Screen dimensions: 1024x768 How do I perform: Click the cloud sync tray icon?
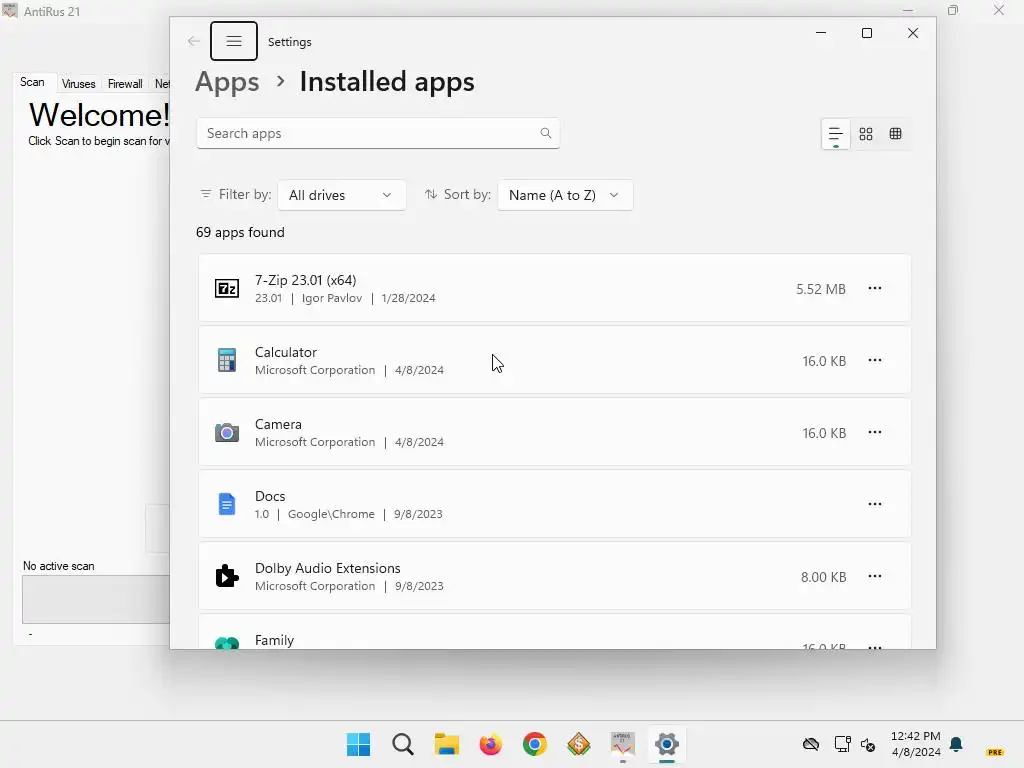pyautogui.click(x=811, y=744)
